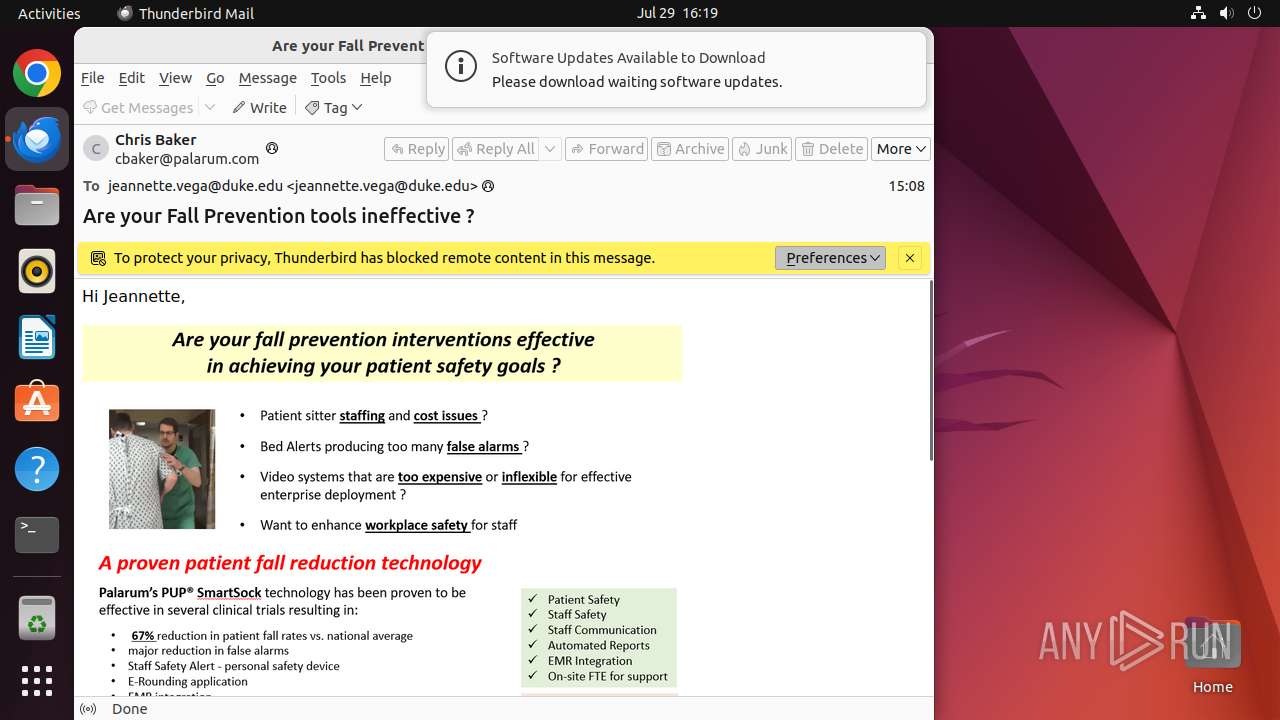Click Reply All button
This screenshot has width=1280, height=720.
pyautogui.click(x=496, y=149)
